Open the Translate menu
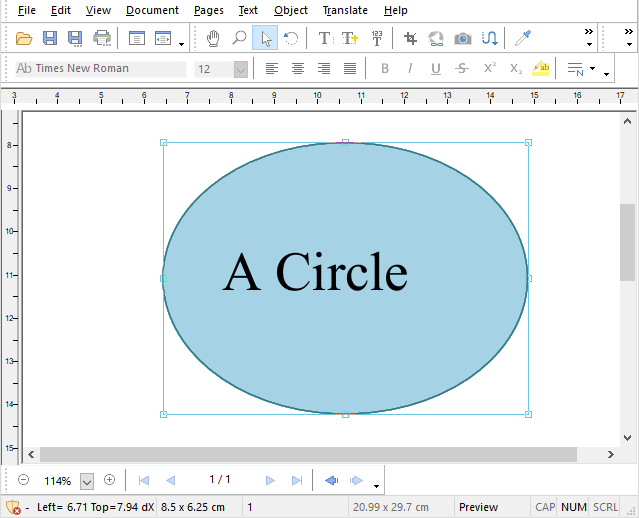This screenshot has width=639, height=518. pos(345,10)
